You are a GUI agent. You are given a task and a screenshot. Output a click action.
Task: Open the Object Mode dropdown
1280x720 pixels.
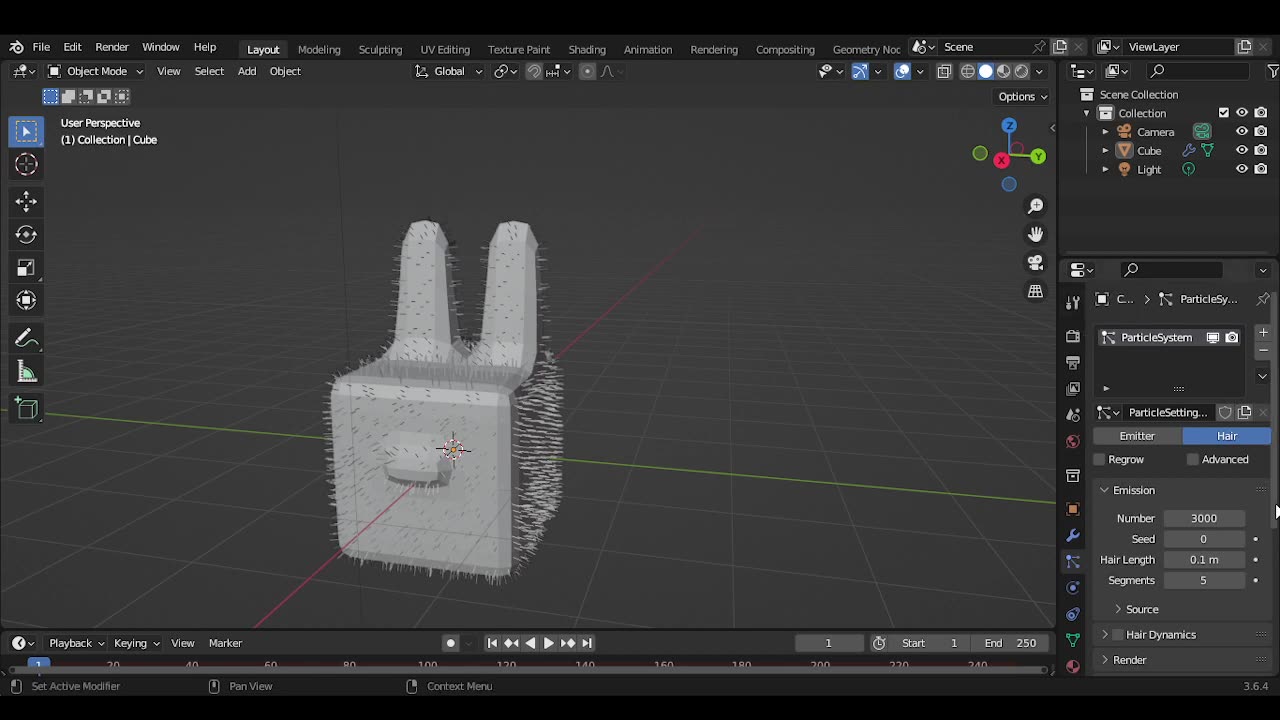[95, 71]
